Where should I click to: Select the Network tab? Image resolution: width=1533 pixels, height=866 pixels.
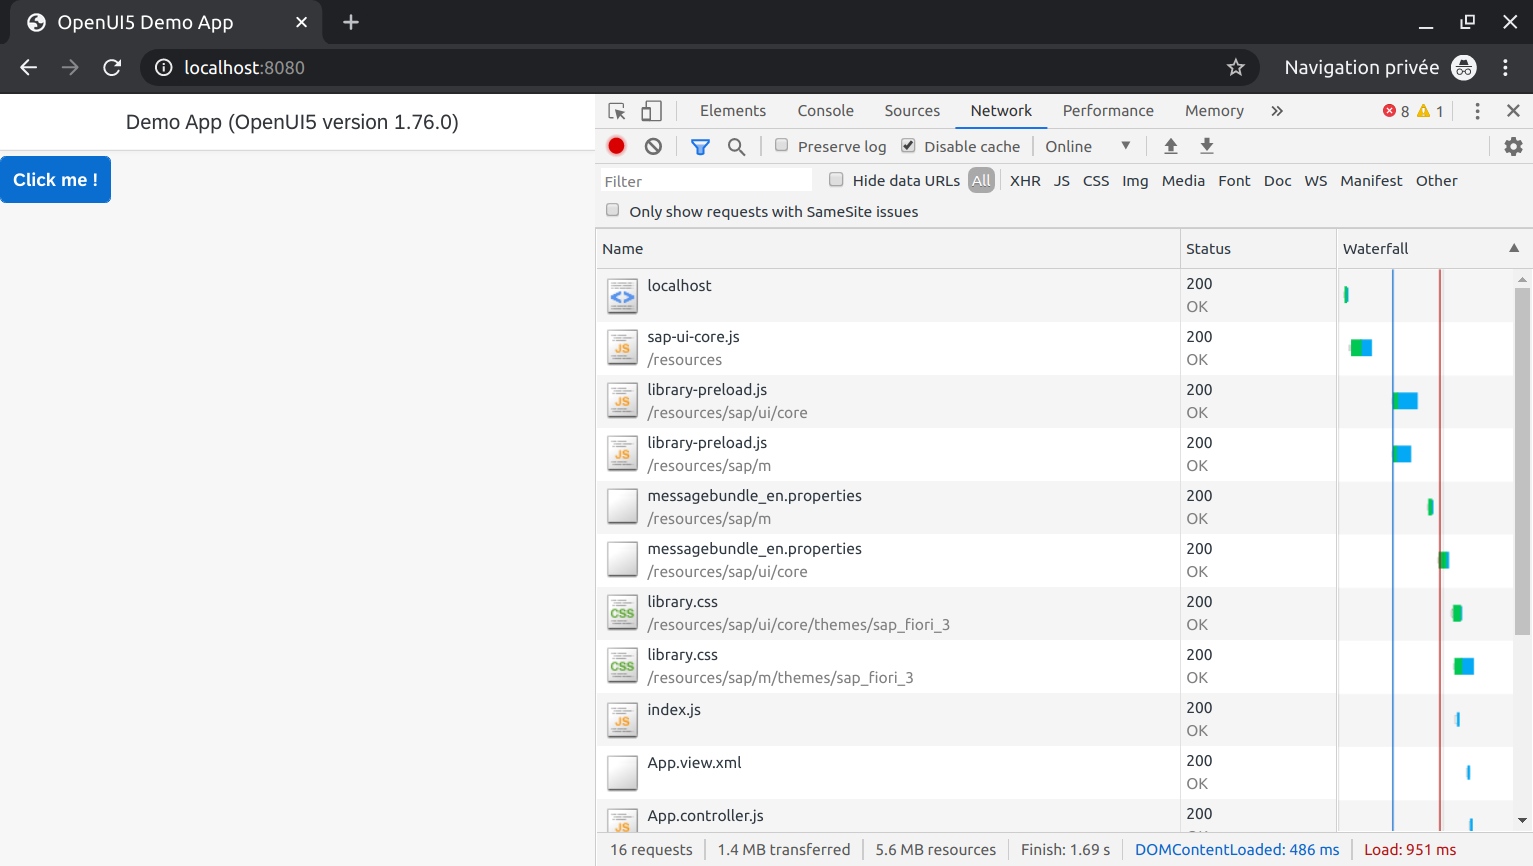[1001, 111]
